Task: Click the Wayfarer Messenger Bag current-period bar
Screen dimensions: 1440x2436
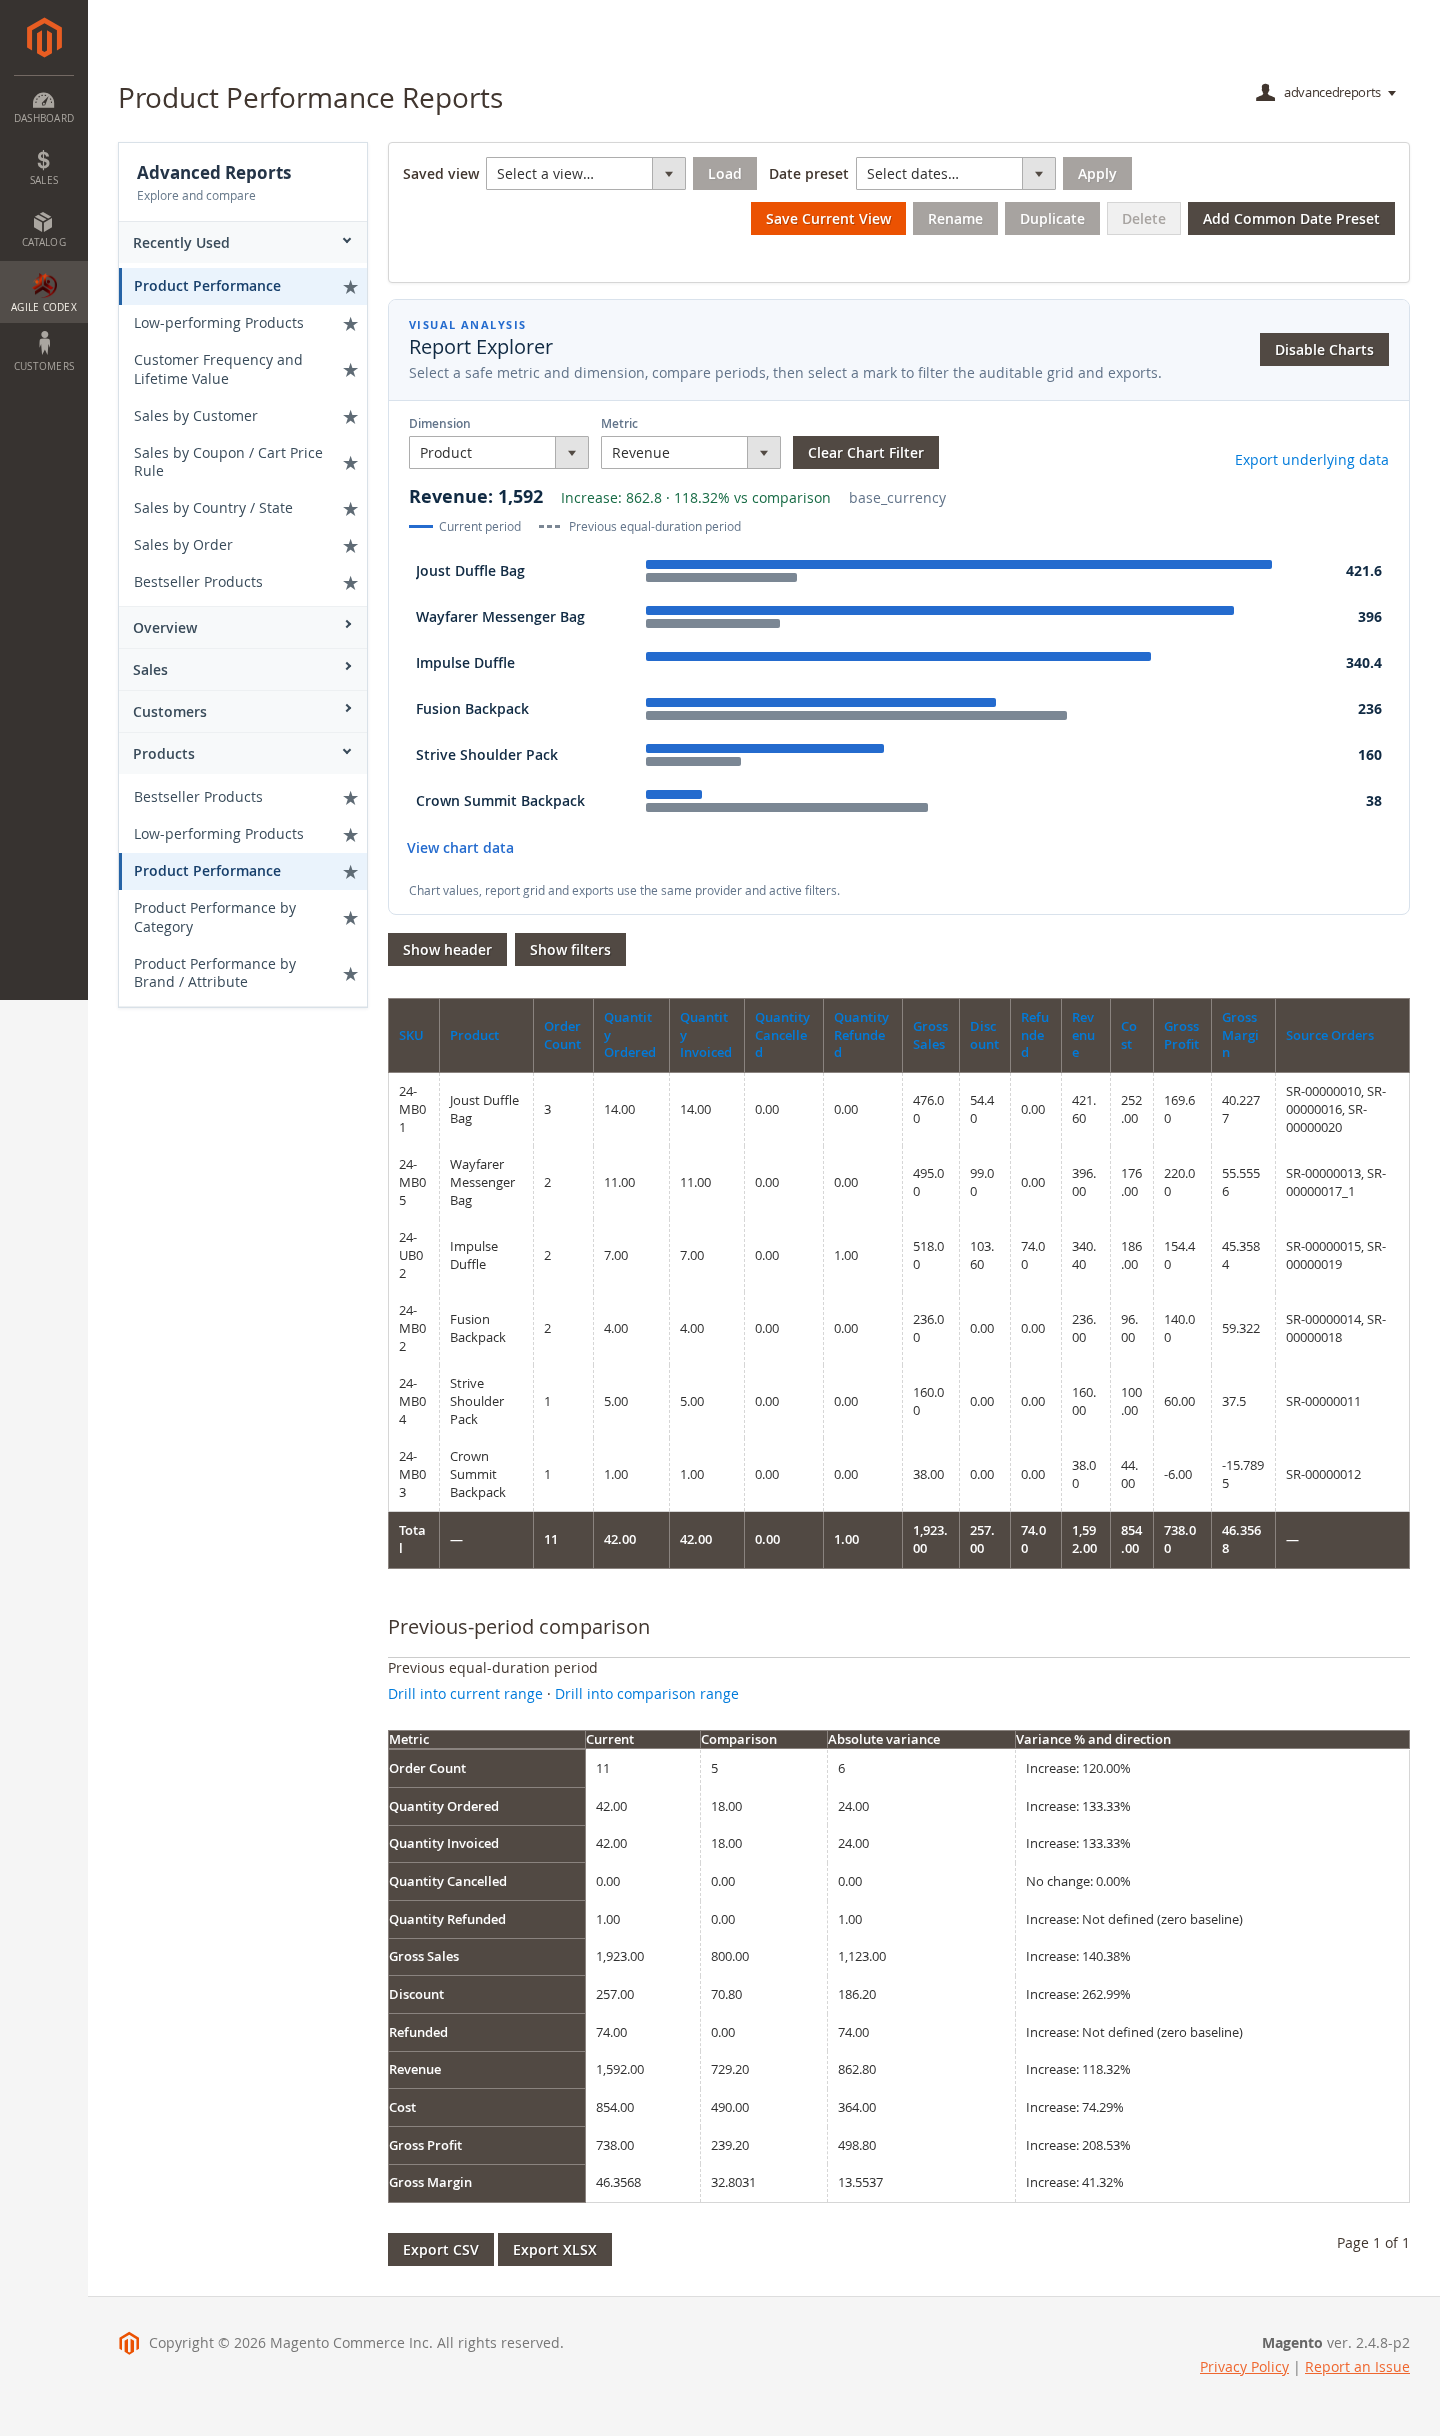Action: click(x=940, y=611)
